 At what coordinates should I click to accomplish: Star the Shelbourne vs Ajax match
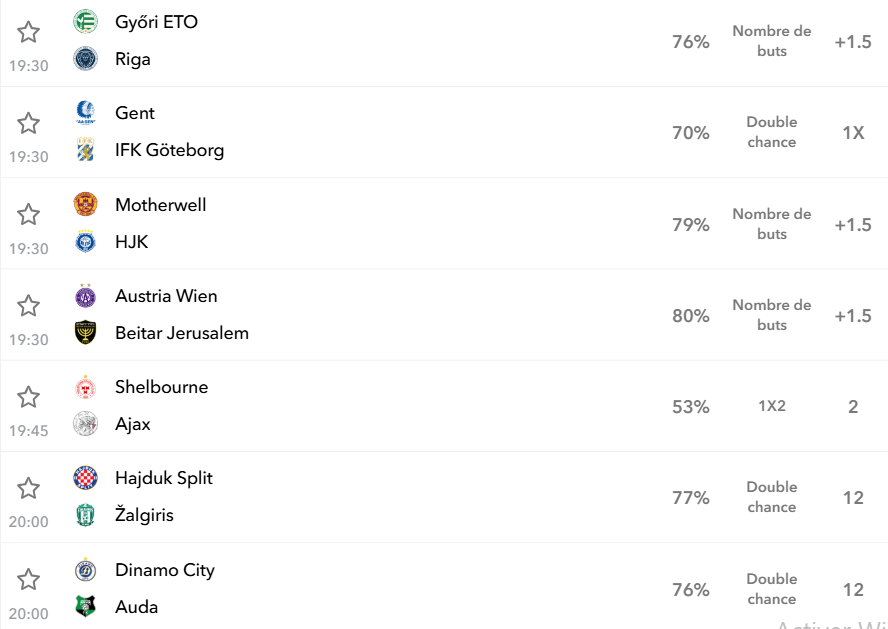click(x=28, y=397)
